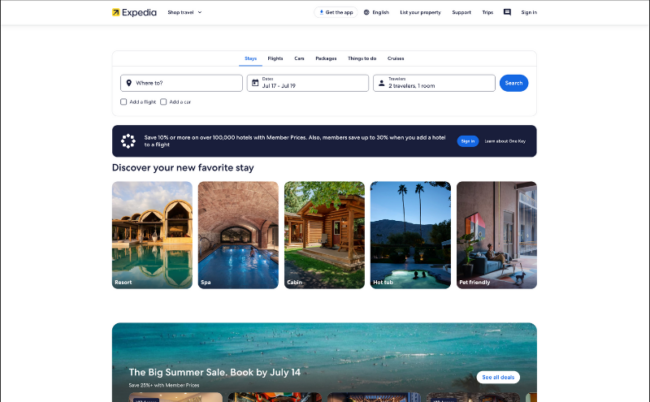The width and height of the screenshot is (650, 402).
Task: Switch to the Flights tab
Action: 275,58
